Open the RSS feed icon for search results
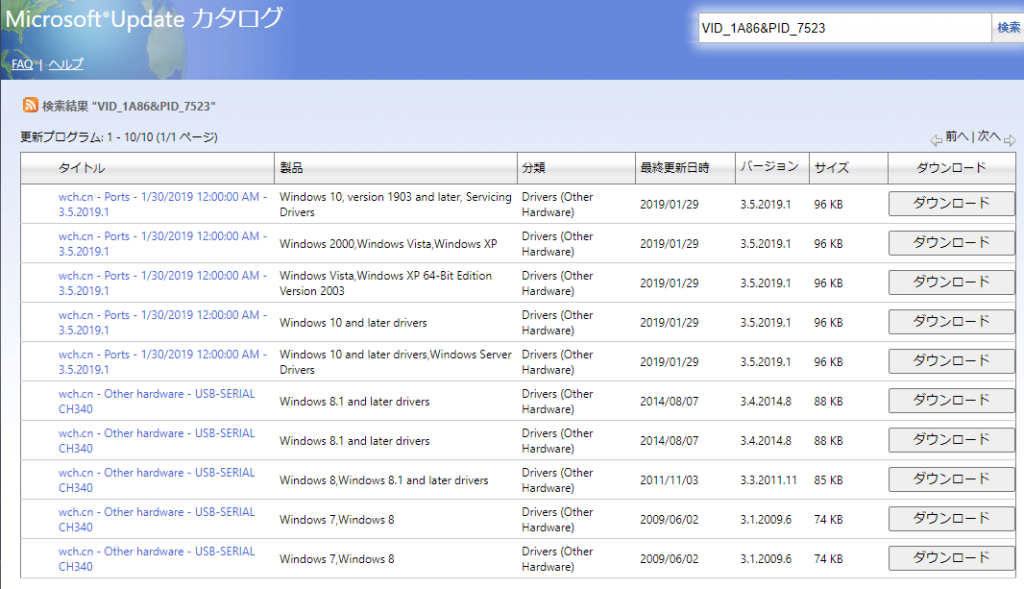The image size is (1024, 589). (x=30, y=104)
